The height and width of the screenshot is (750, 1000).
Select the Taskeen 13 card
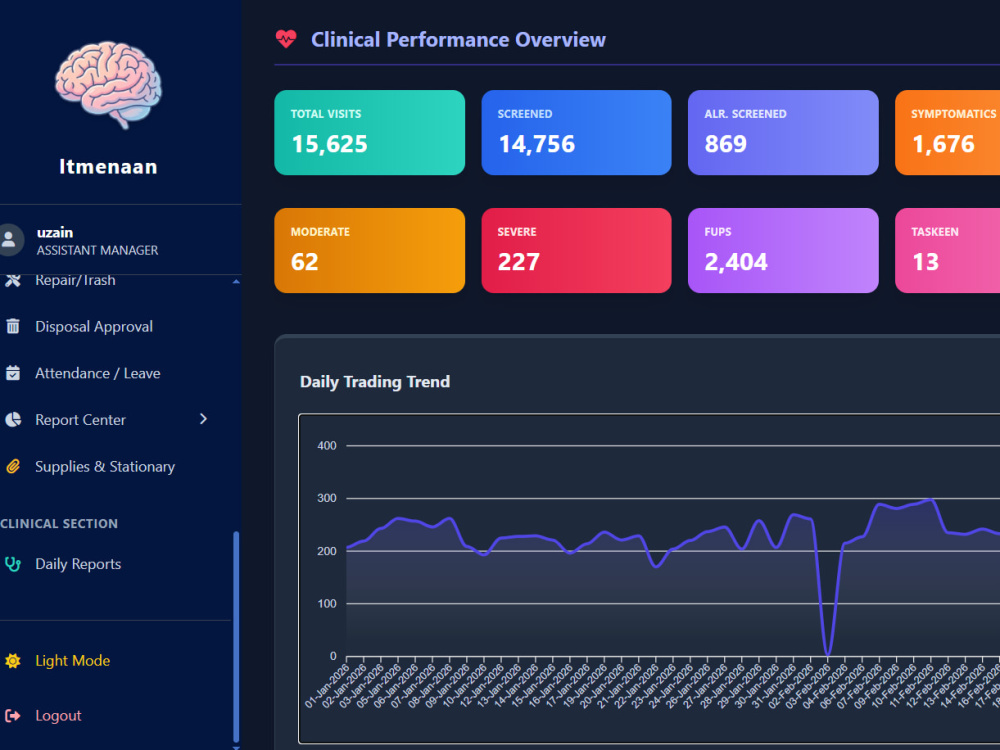(x=948, y=251)
